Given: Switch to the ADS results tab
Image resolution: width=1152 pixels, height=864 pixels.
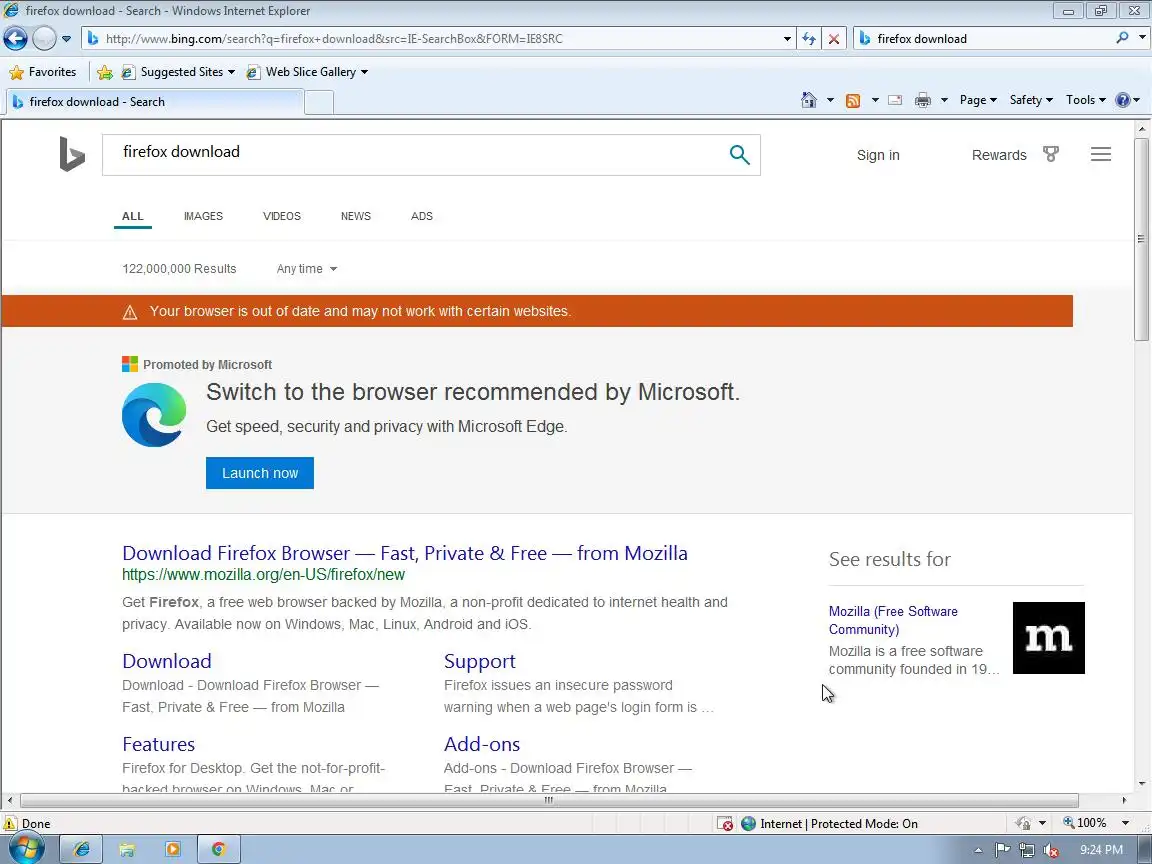Looking at the screenshot, I should click(422, 216).
